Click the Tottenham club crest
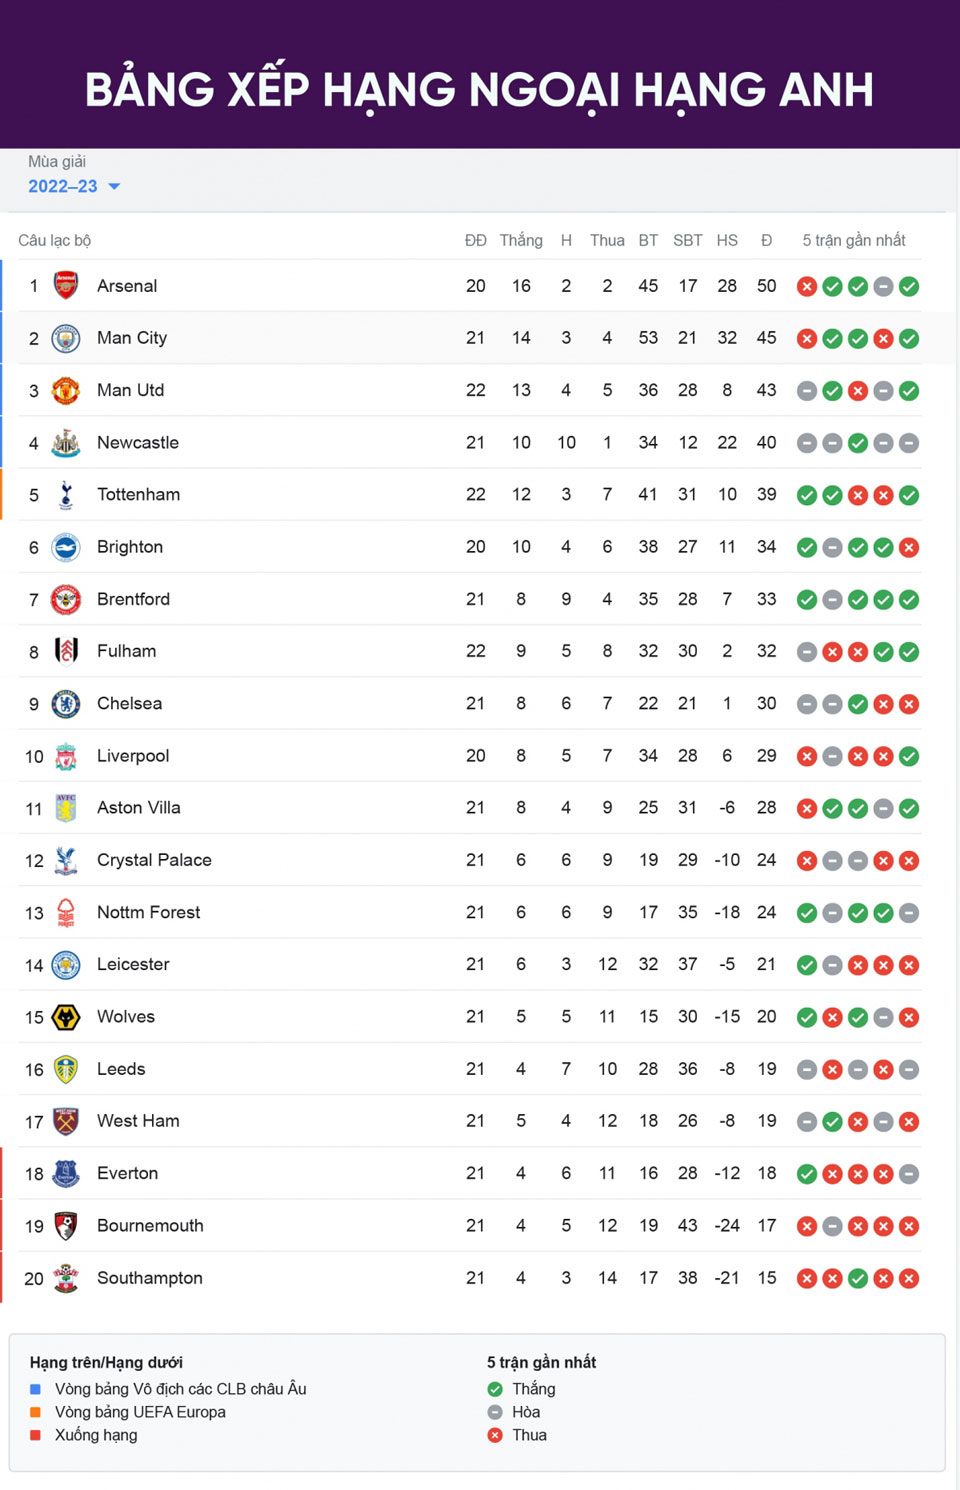This screenshot has height=1490, width=960. [x=66, y=495]
